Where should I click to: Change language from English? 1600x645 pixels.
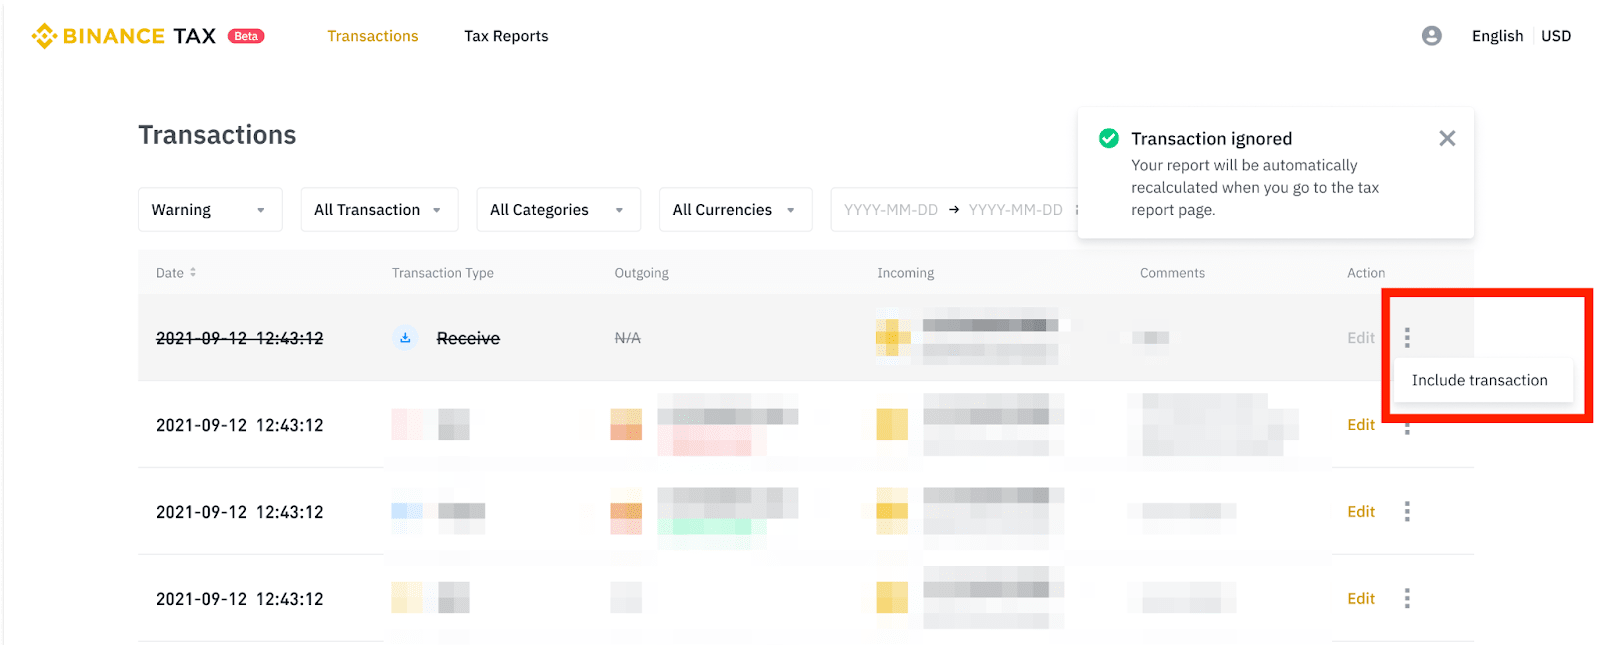[1497, 36]
